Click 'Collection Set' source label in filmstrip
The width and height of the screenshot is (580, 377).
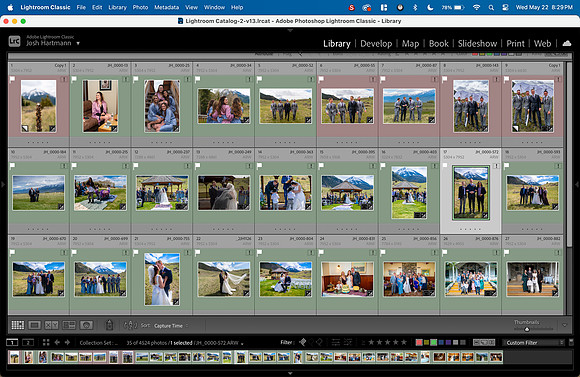coord(99,343)
